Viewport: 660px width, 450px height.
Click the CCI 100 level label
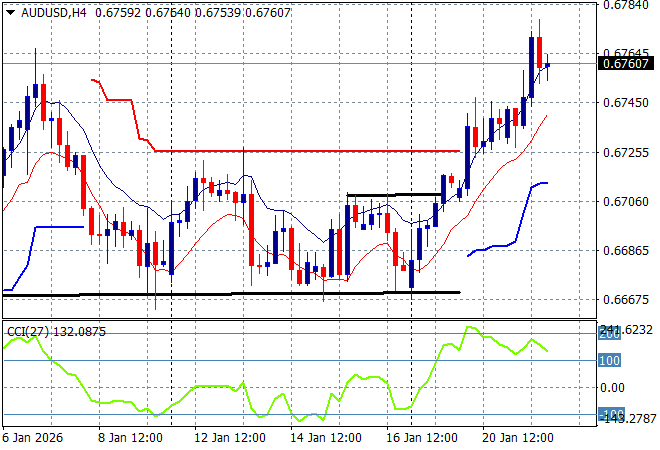pos(609,361)
